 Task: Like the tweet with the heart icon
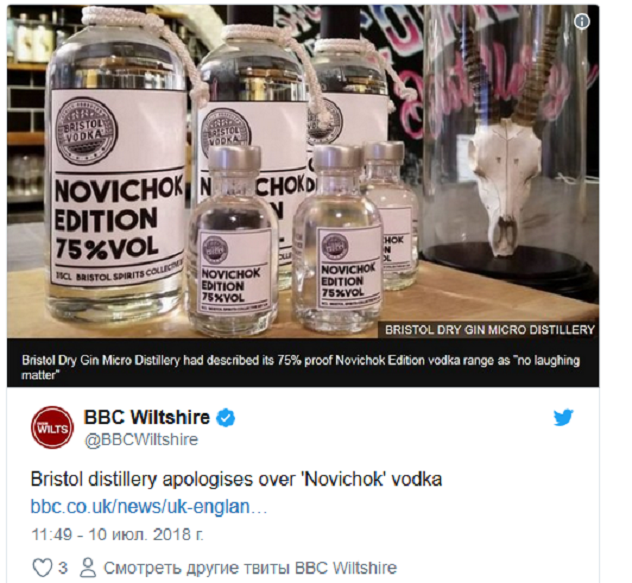pos(42,568)
